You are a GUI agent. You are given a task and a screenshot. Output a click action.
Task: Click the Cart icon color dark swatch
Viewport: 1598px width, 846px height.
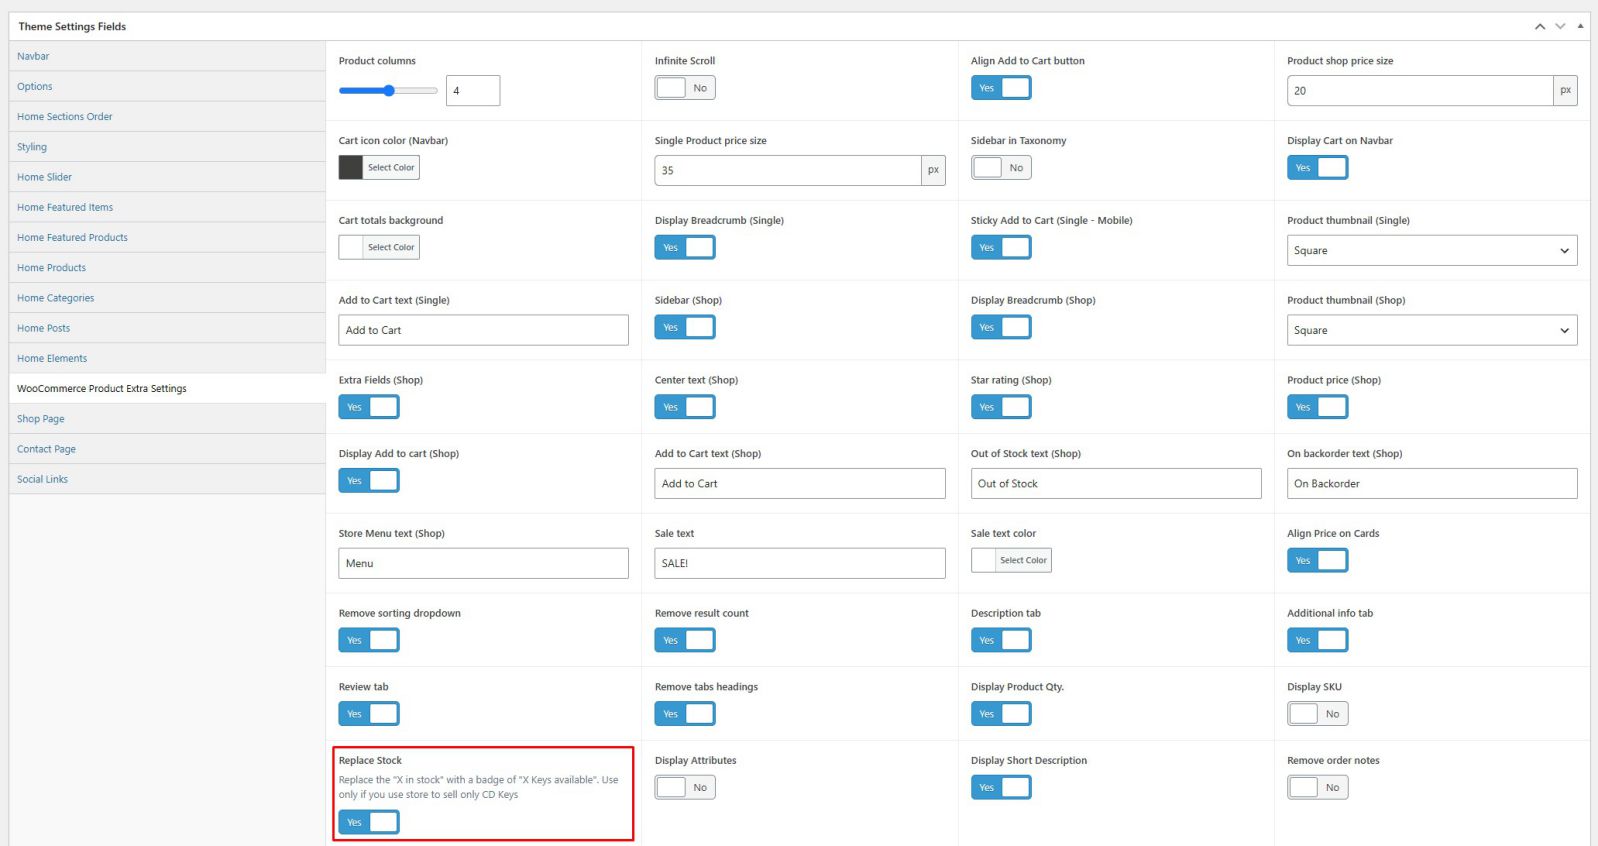351,168
